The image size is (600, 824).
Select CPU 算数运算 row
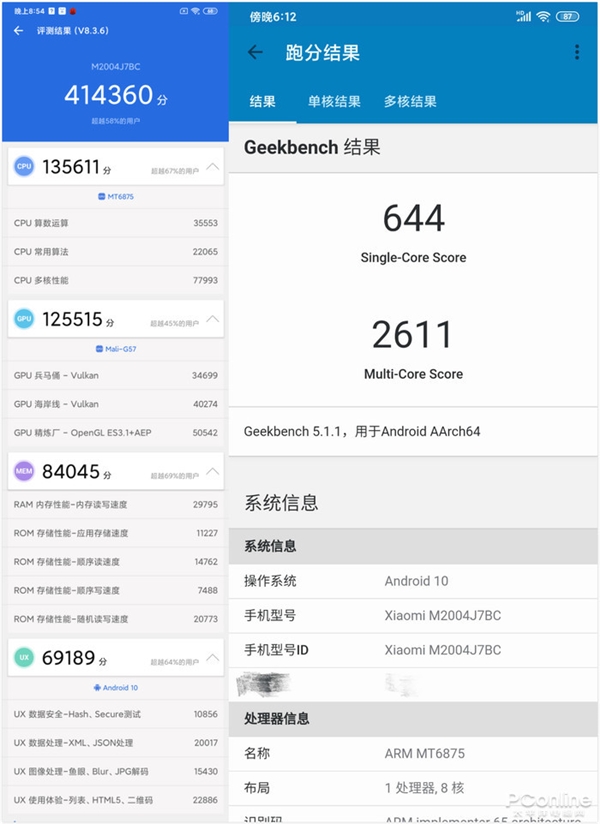tap(116, 223)
